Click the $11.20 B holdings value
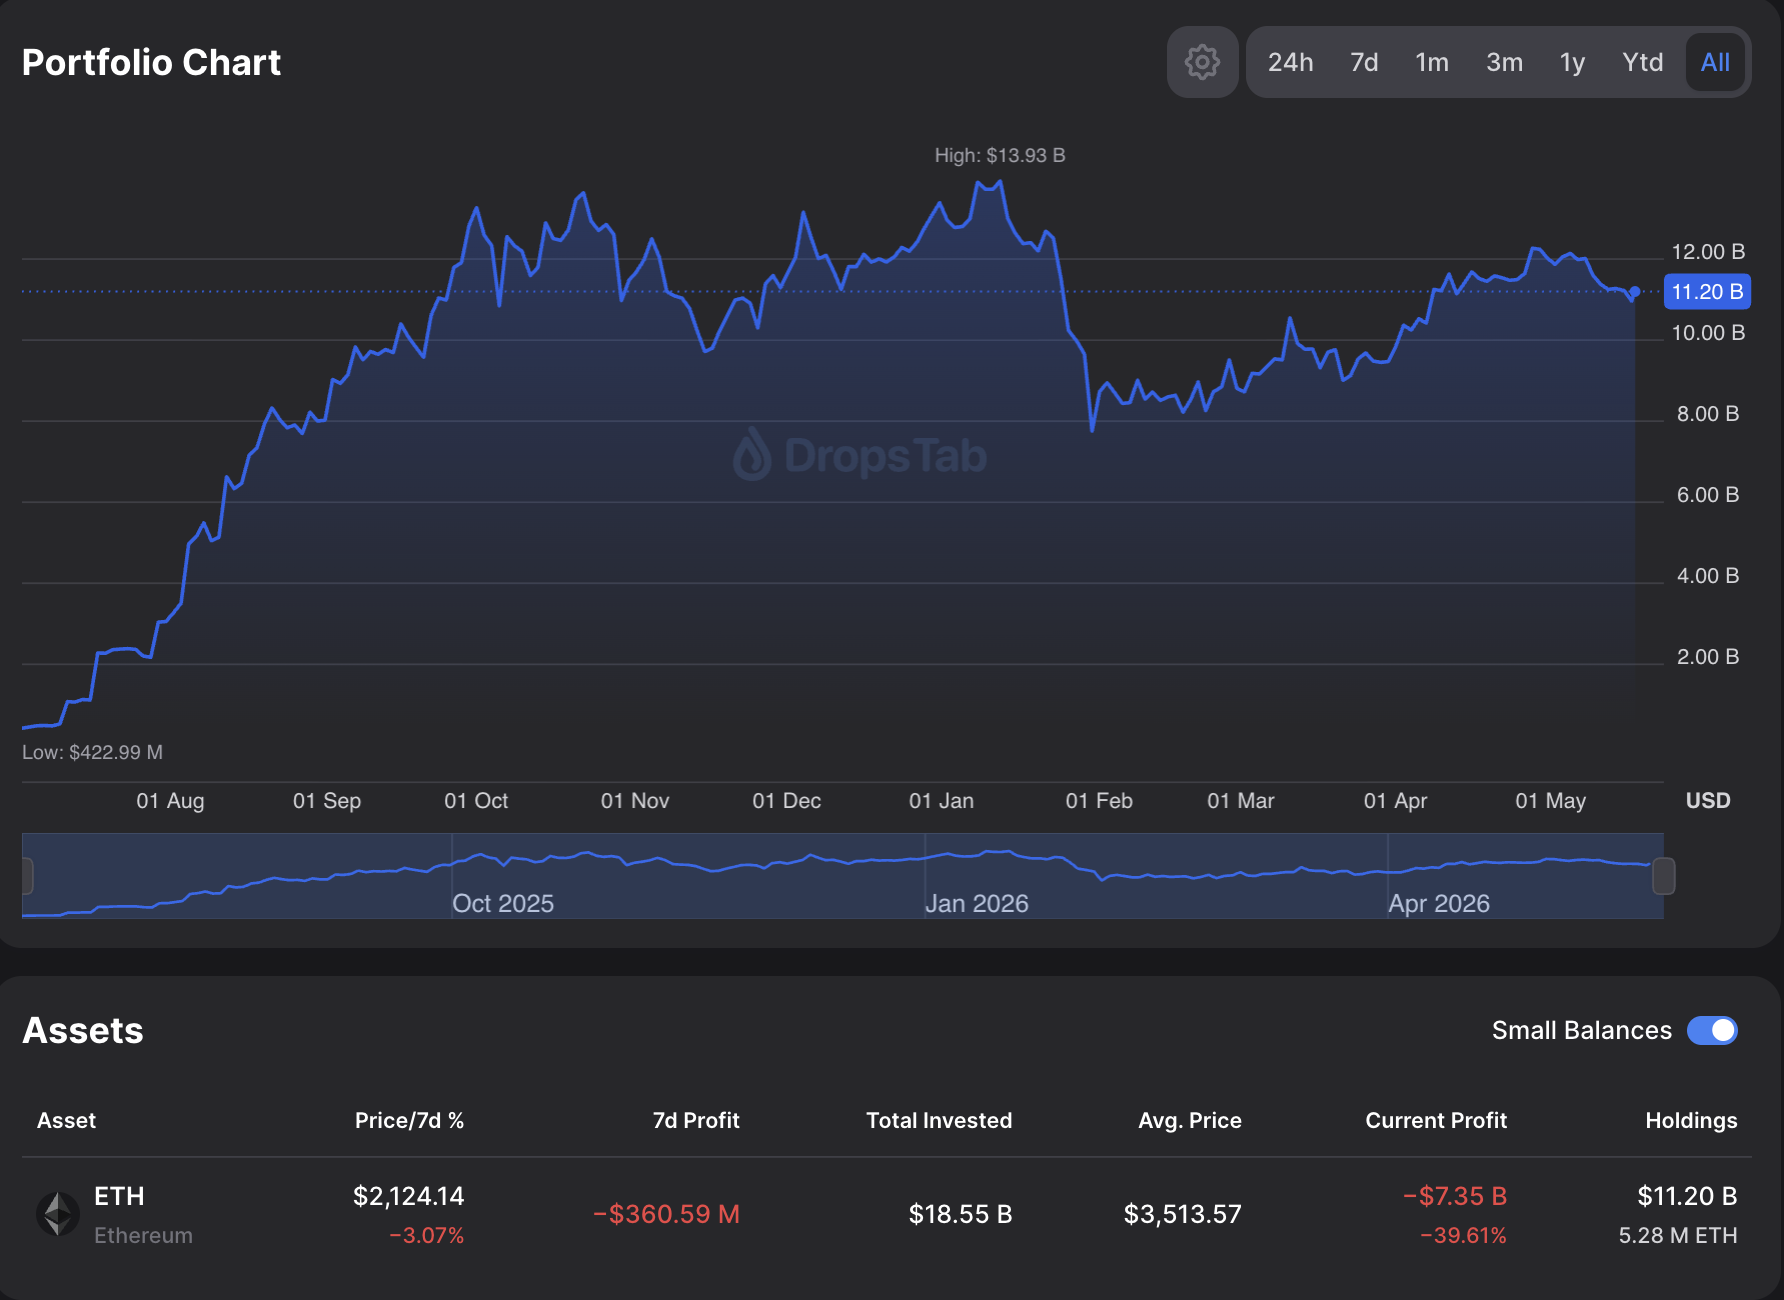Viewport: 1784px width, 1300px height. tap(1687, 1196)
